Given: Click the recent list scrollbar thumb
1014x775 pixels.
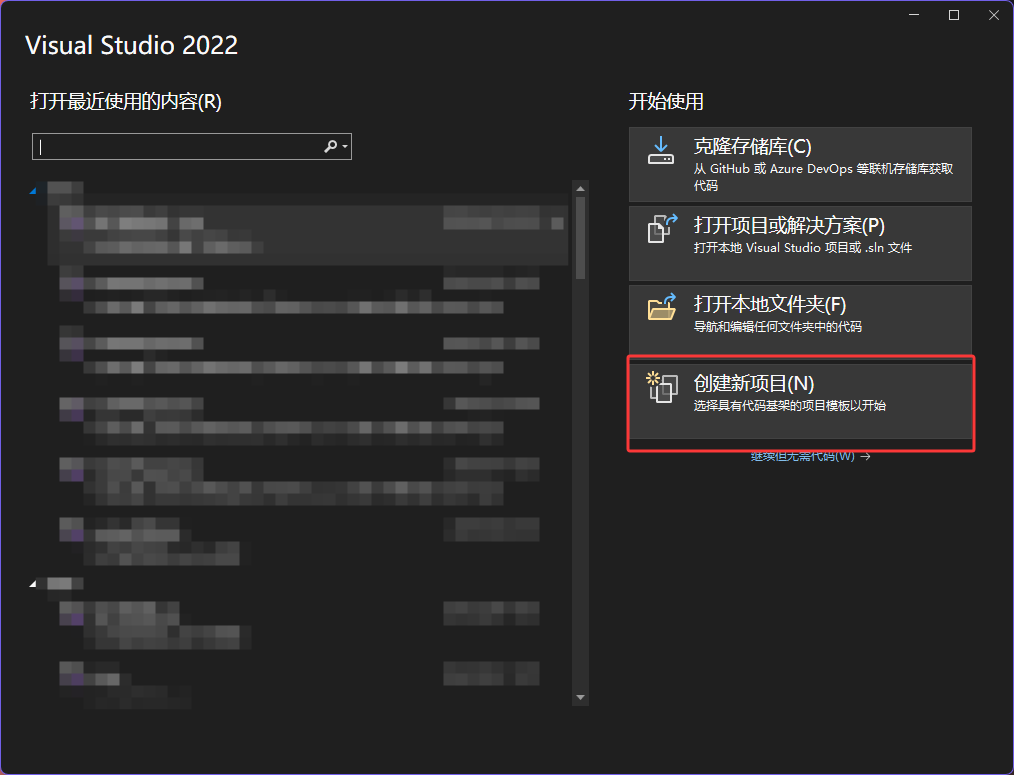Looking at the screenshot, I should coord(580,238).
